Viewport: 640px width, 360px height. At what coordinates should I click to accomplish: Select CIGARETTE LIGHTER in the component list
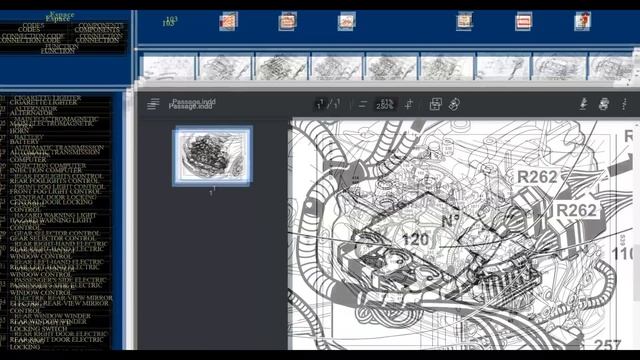45,100
